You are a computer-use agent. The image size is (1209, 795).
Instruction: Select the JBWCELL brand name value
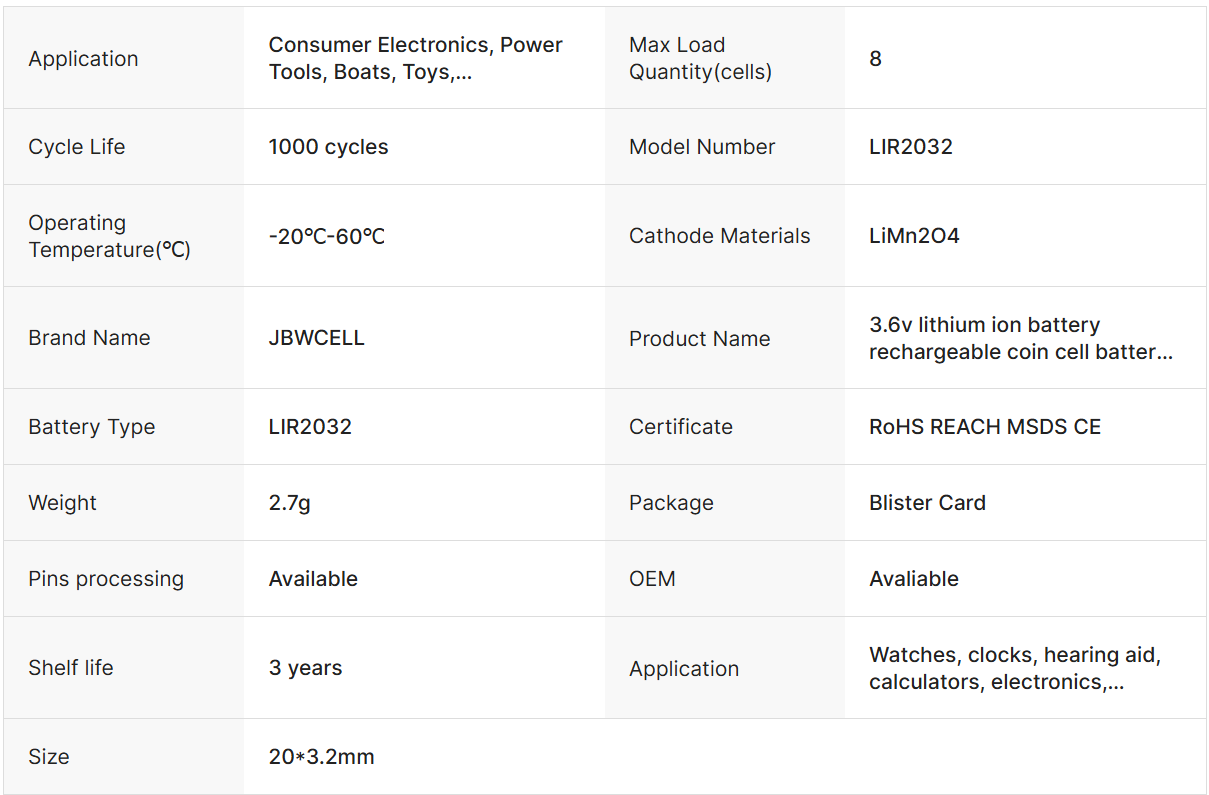pos(316,338)
